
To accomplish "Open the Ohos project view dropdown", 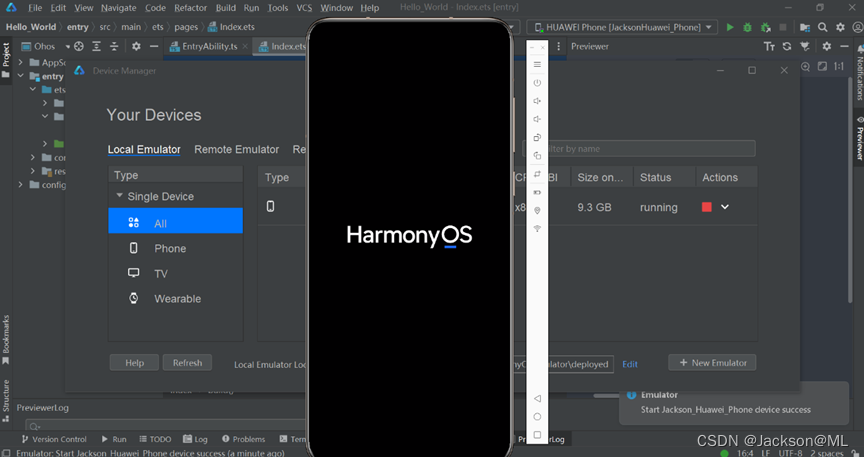I will point(46,47).
